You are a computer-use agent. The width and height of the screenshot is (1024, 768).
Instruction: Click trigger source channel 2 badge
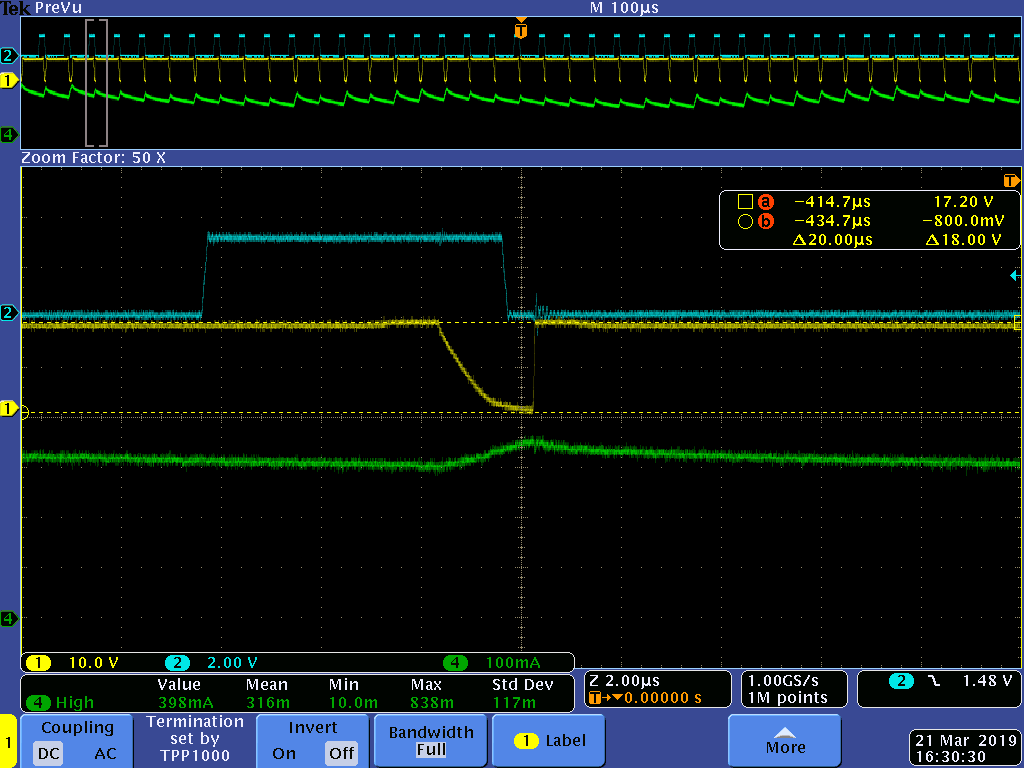[x=901, y=681]
